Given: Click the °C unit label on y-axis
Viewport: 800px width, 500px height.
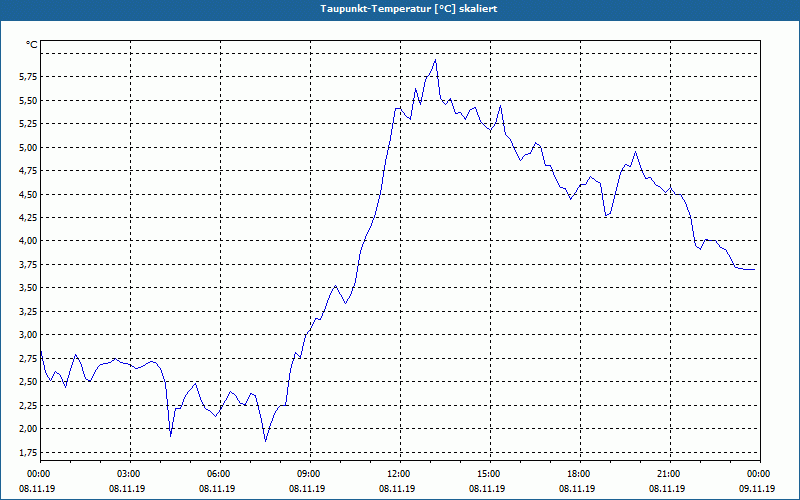Looking at the screenshot, I should coord(32,45).
